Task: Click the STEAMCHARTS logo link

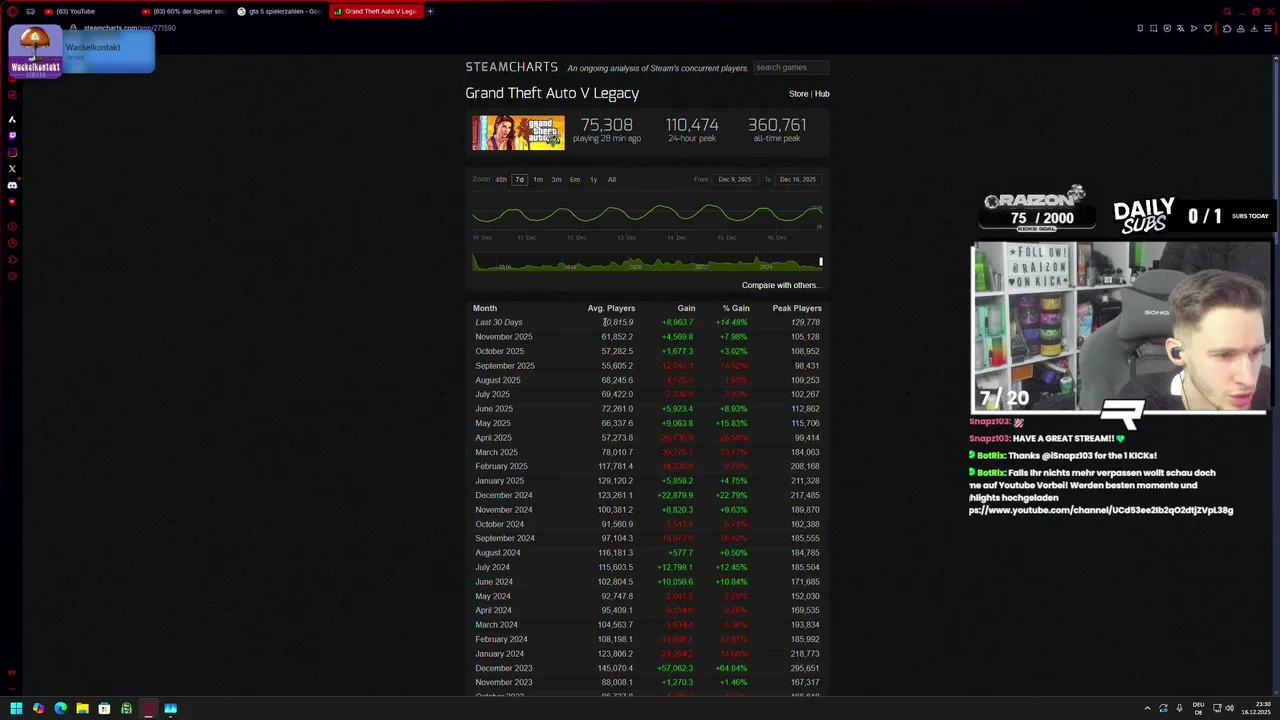Action: tap(511, 67)
